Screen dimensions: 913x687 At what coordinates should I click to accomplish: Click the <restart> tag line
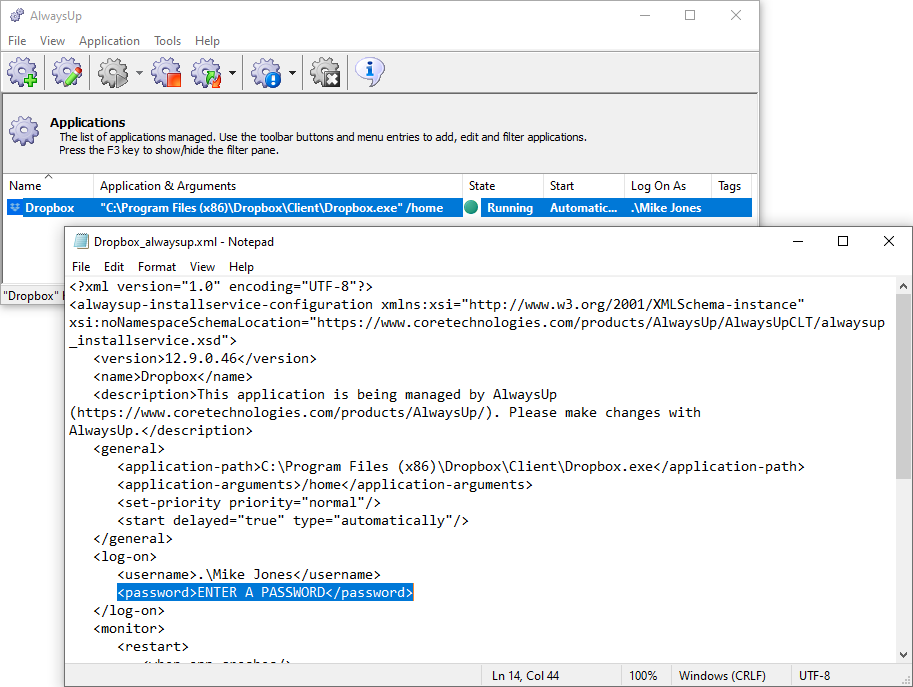point(153,647)
